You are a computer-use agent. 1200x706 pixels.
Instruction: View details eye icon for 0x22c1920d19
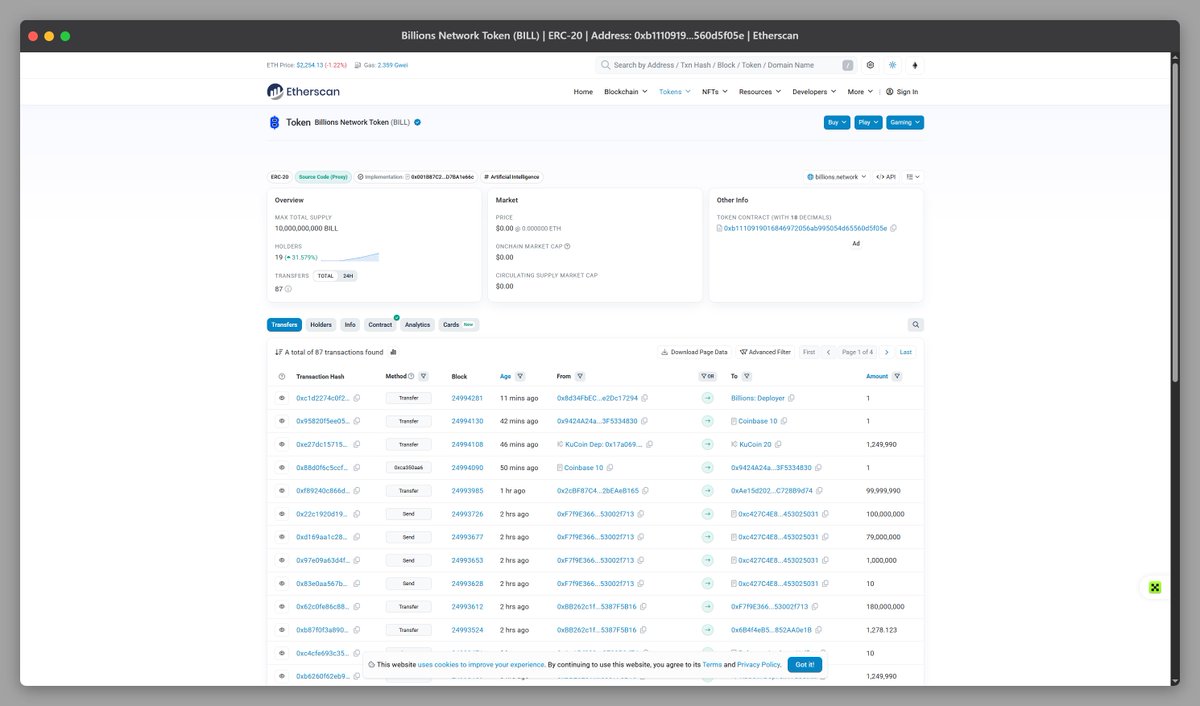point(282,514)
